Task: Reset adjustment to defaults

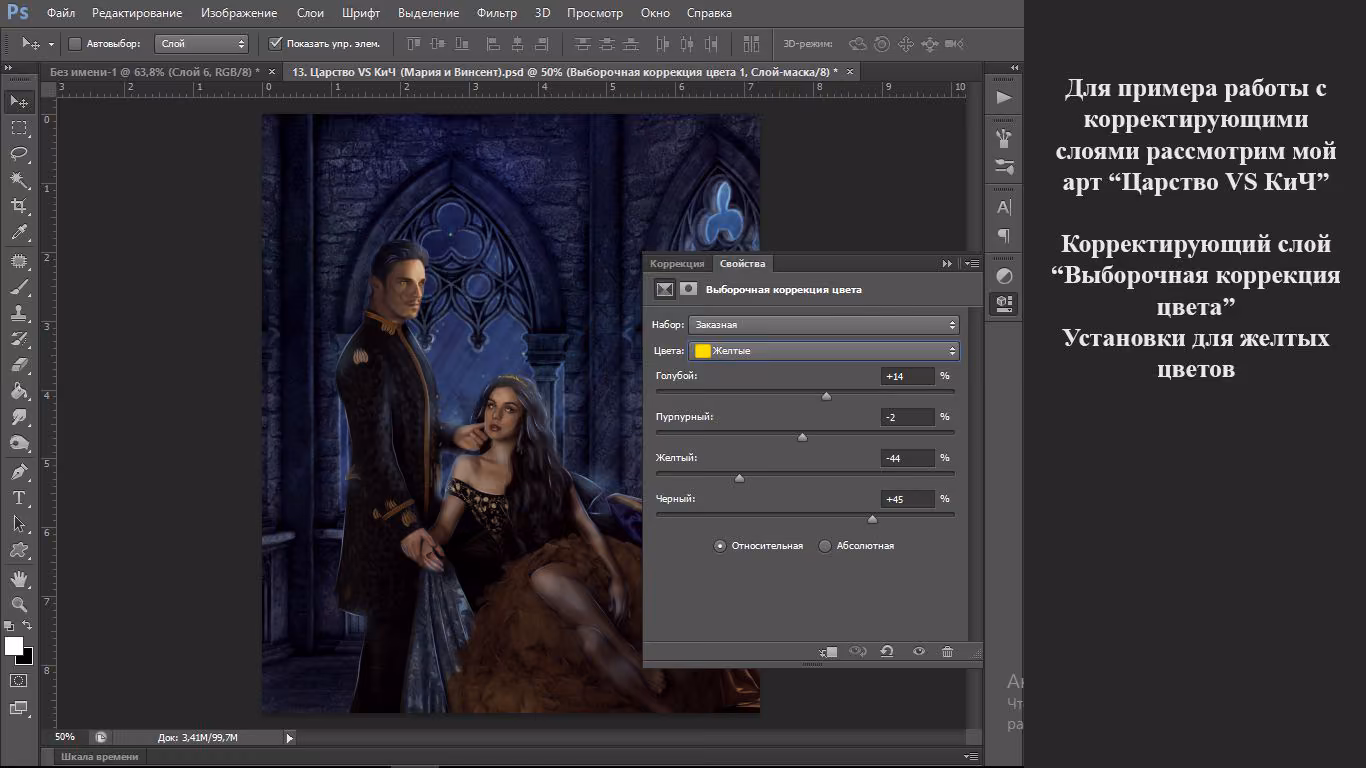Action: (886, 652)
